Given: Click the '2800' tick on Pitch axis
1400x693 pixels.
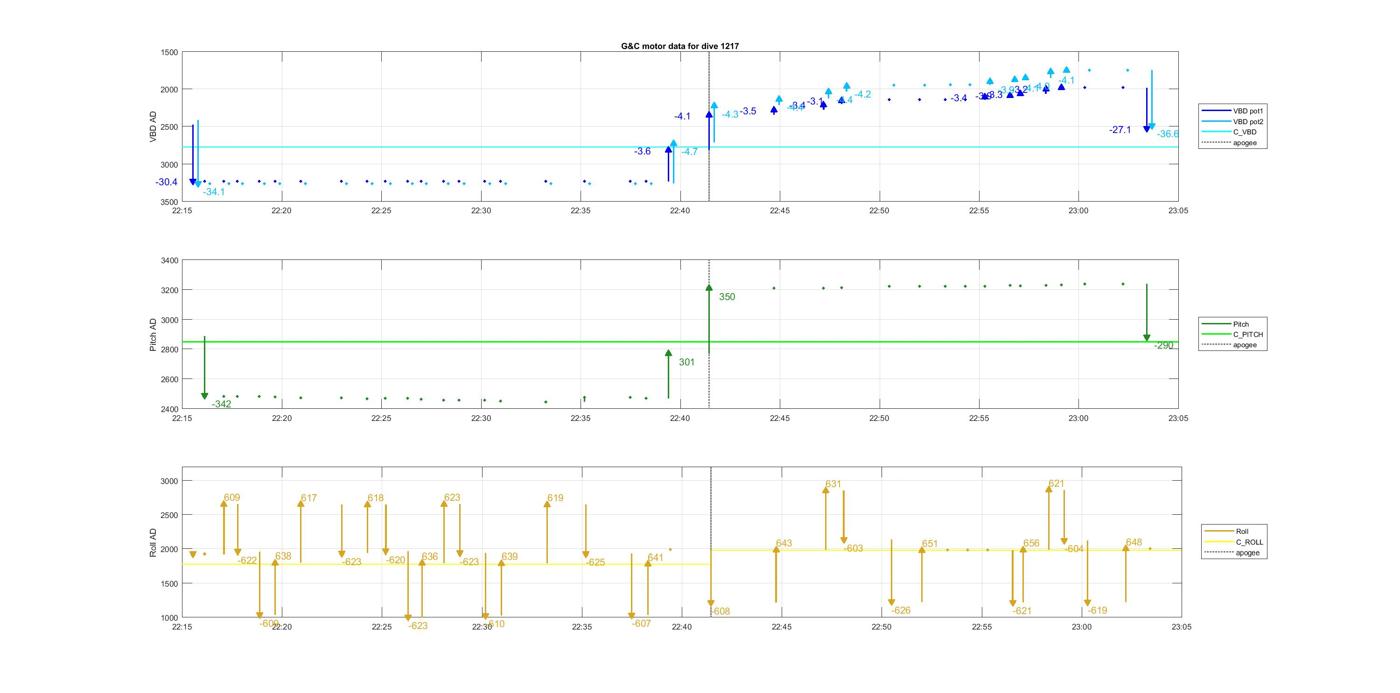Looking at the screenshot, I should point(169,350).
